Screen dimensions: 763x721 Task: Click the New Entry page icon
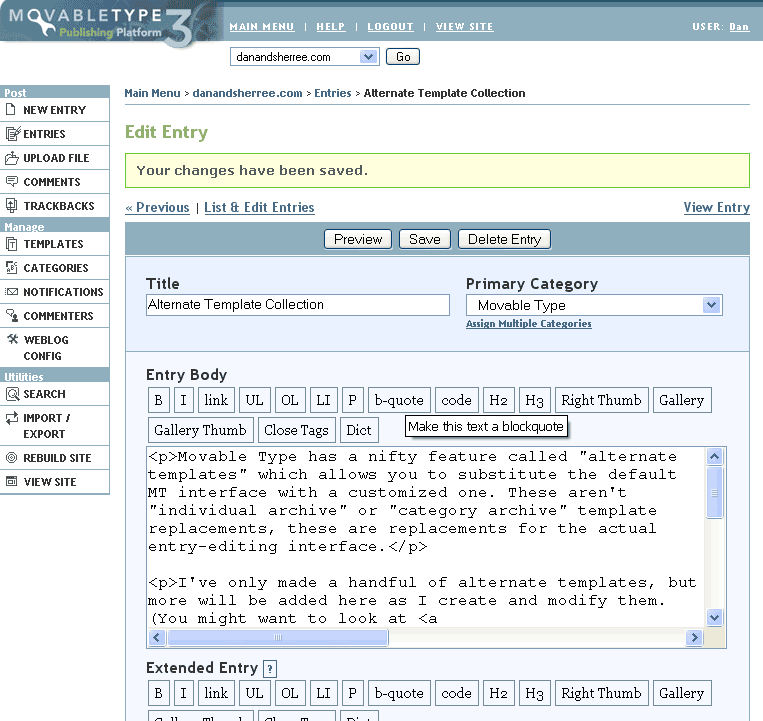pos(11,109)
